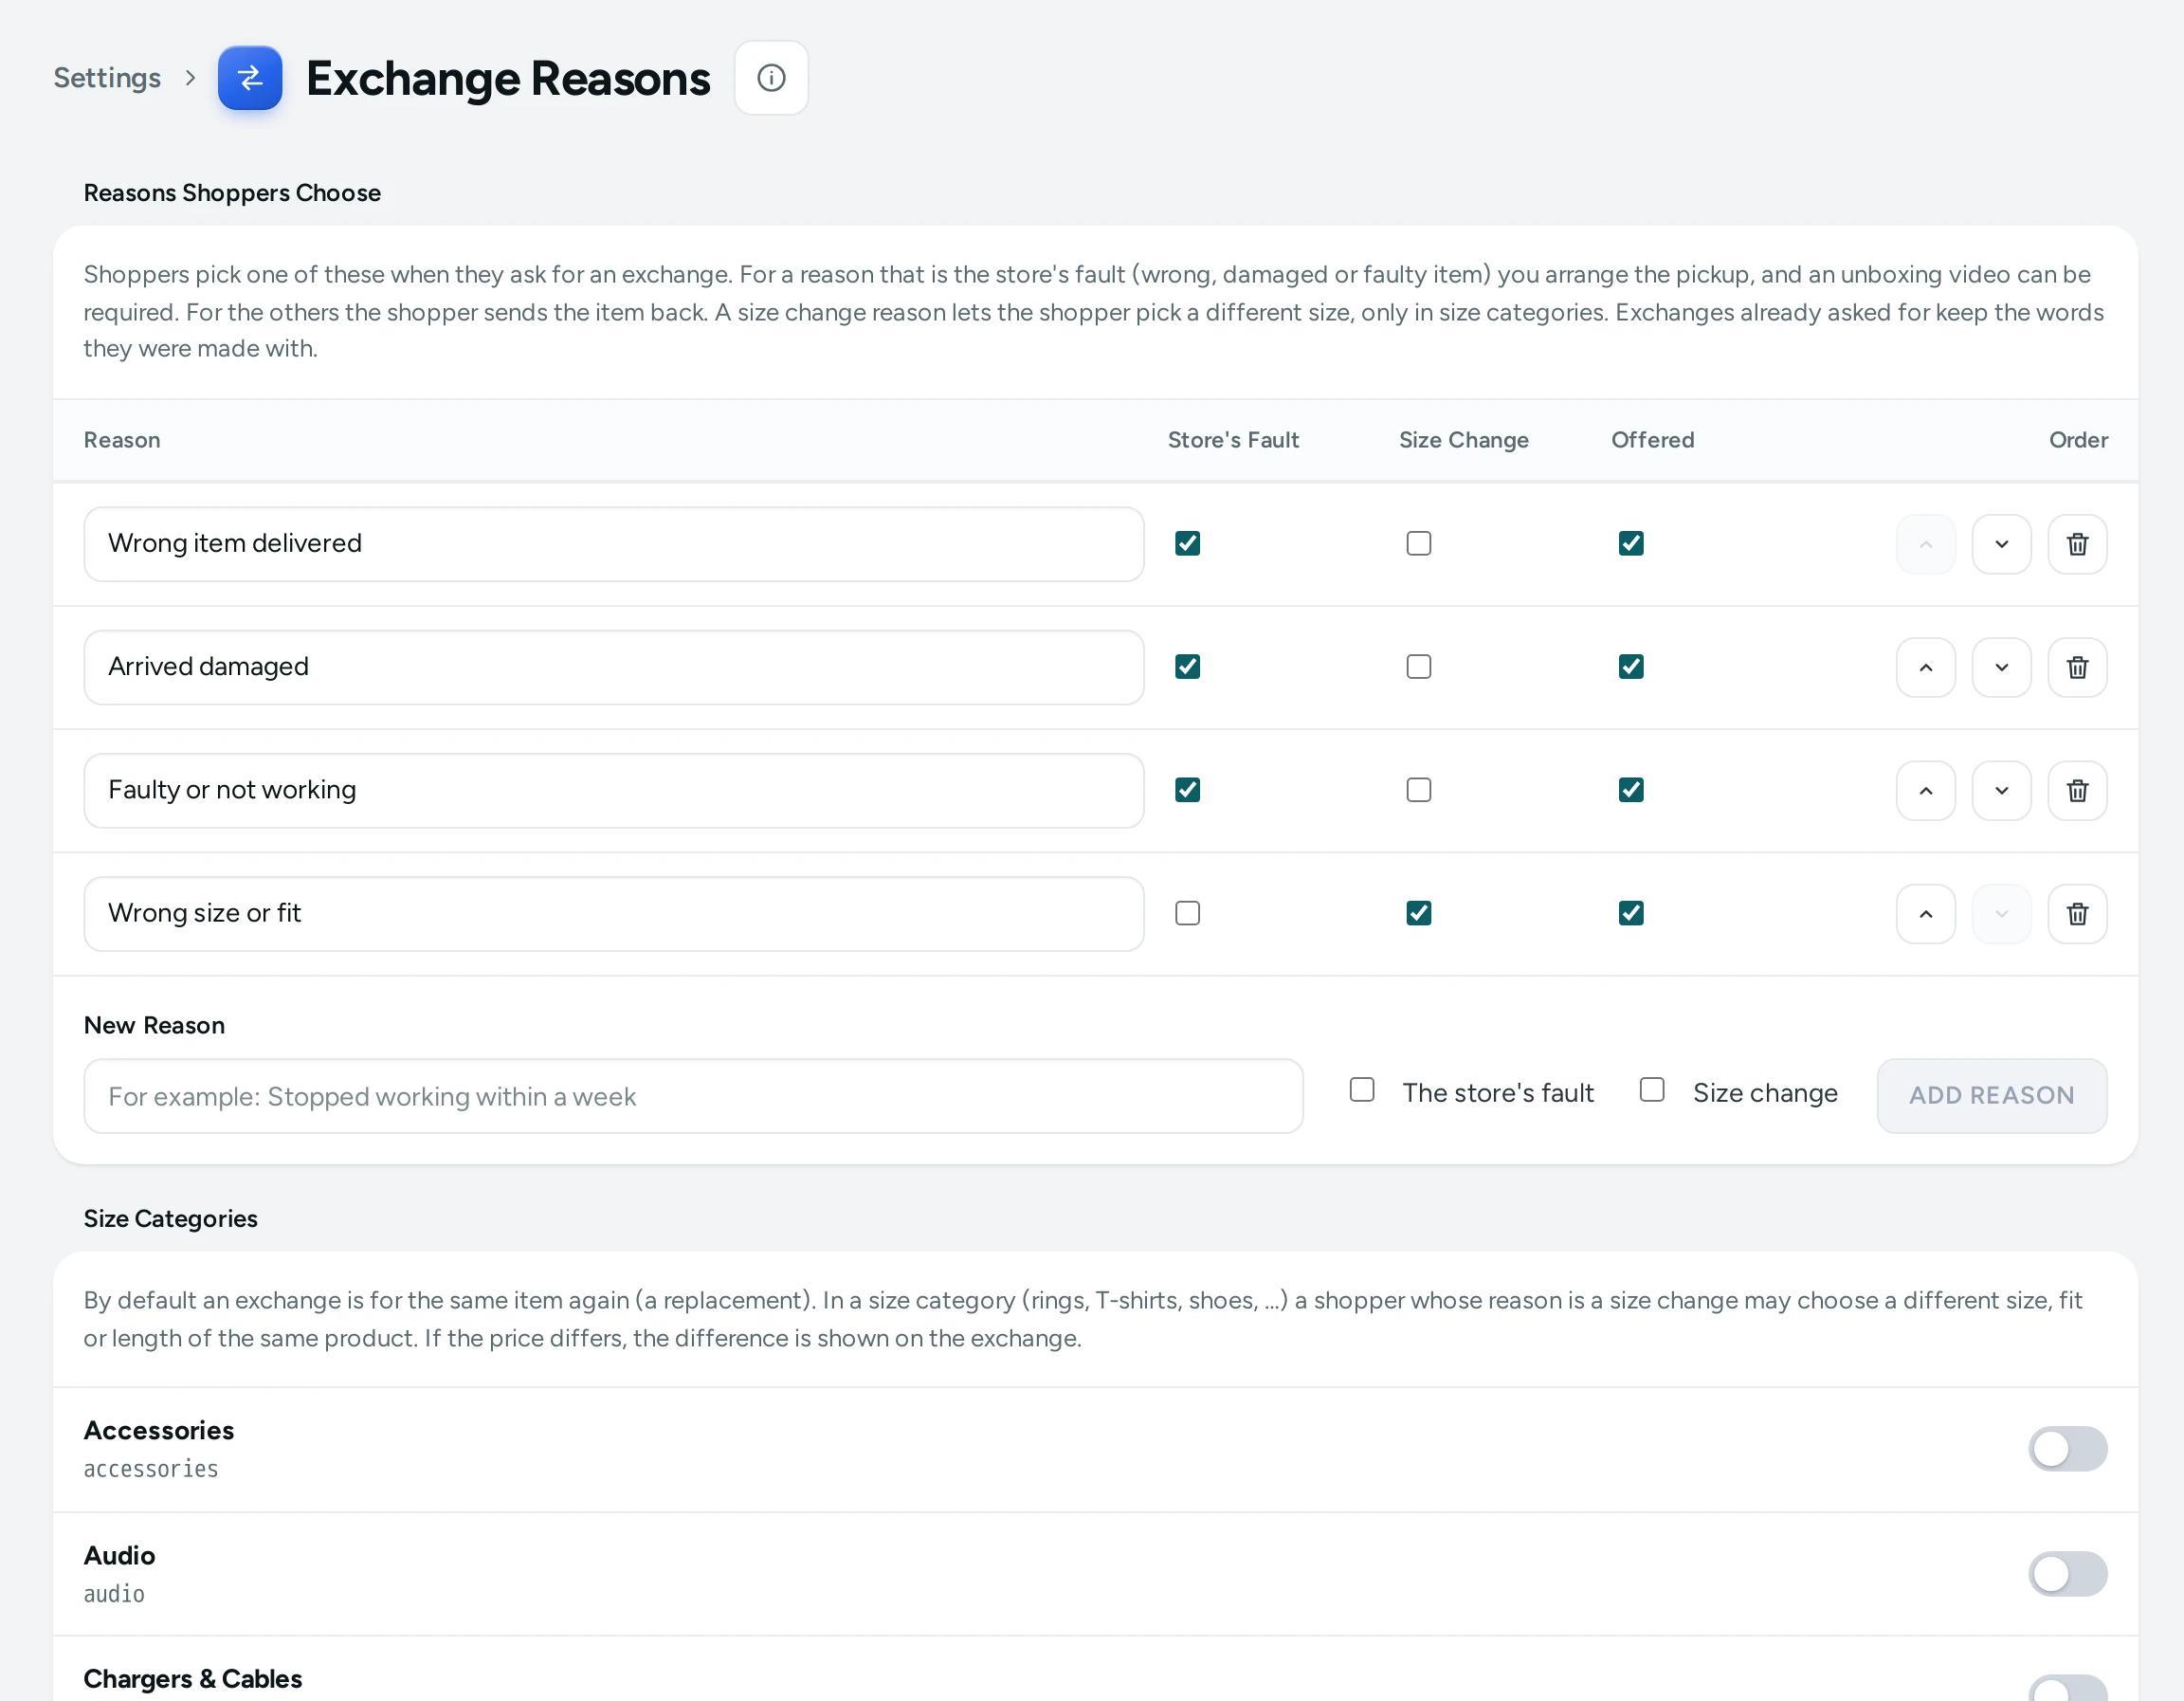Screen dimensions: 2184x1701
Task: Uncheck Offered for Wrong size or fit
Action: pos(1630,913)
